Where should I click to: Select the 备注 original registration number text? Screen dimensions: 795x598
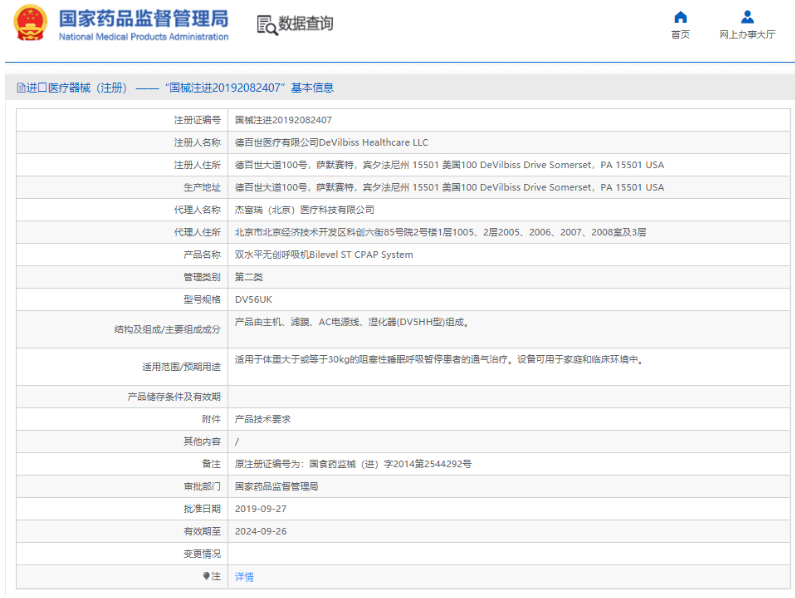click(x=353, y=464)
